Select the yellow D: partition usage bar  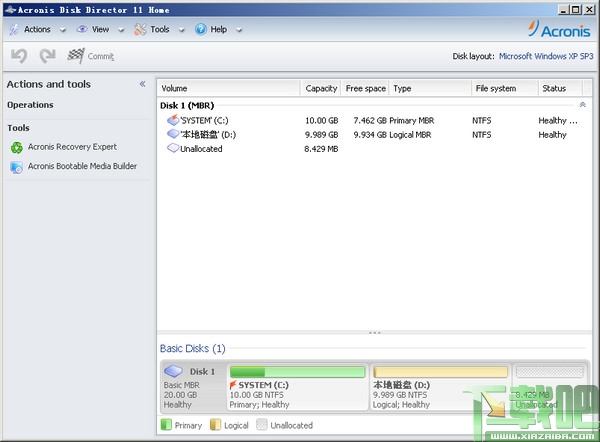pos(440,372)
